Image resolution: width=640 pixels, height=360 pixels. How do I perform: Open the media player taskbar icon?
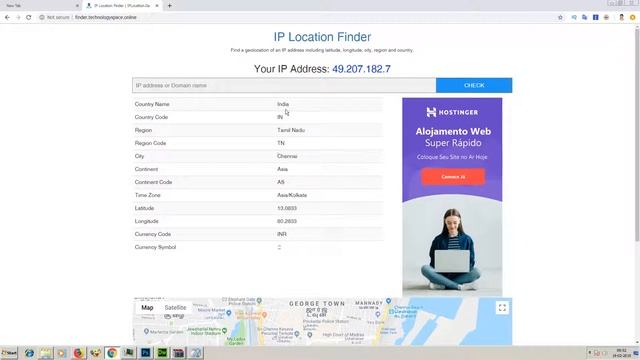62,353
